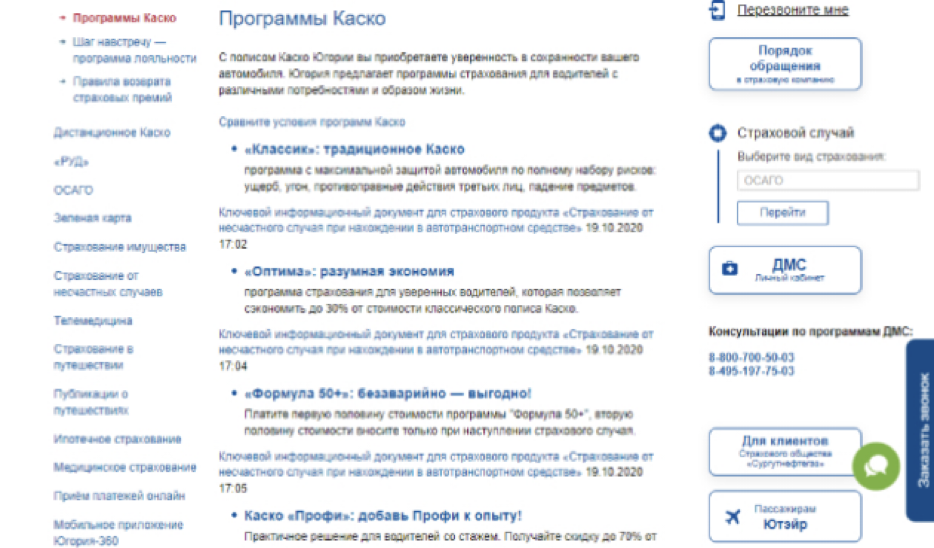934x548 pixels.
Task: Click the medical kit icon beside ДМС
Action: [730, 269]
